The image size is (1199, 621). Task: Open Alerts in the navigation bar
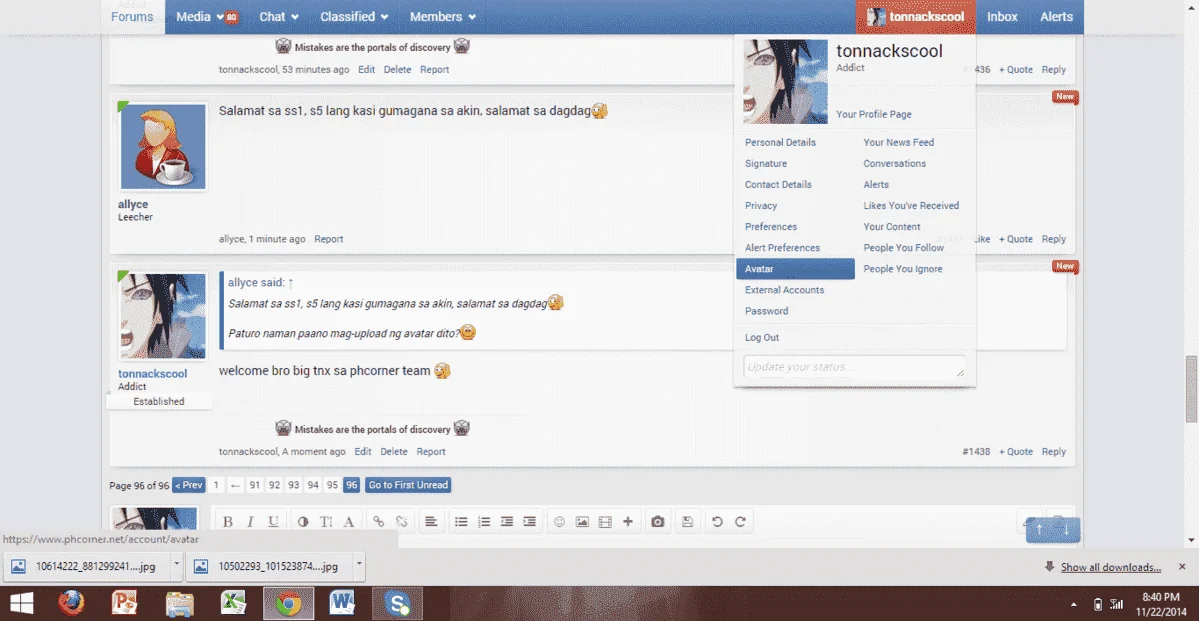pyautogui.click(x=1056, y=17)
